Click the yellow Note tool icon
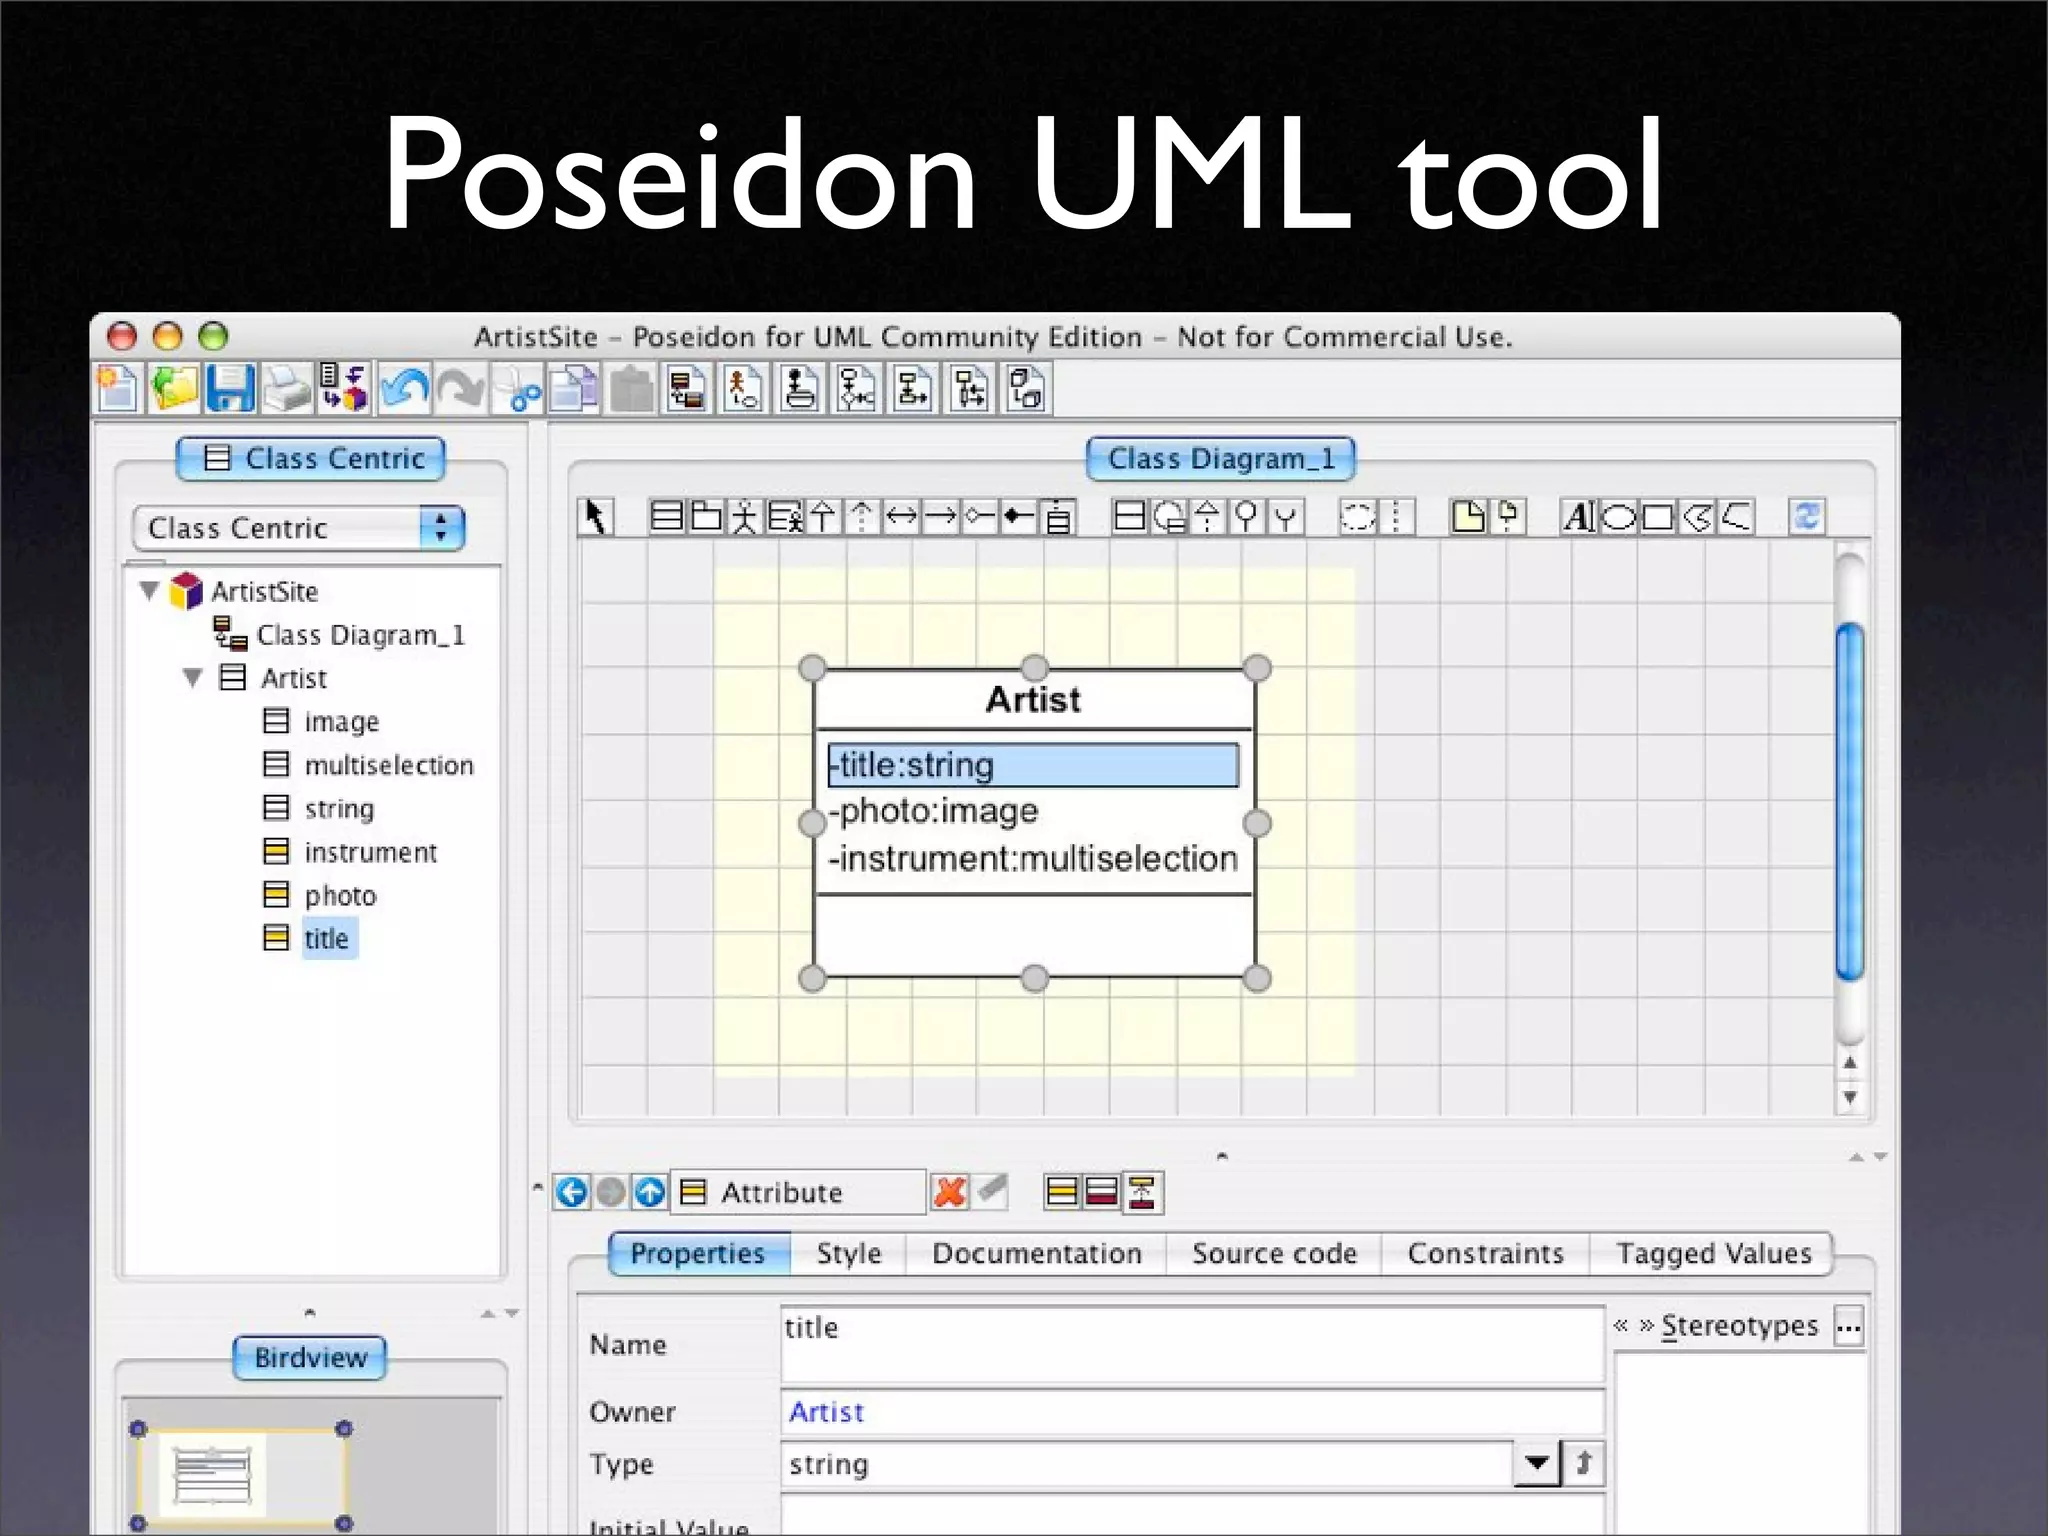2048x1536 pixels. [x=1467, y=517]
